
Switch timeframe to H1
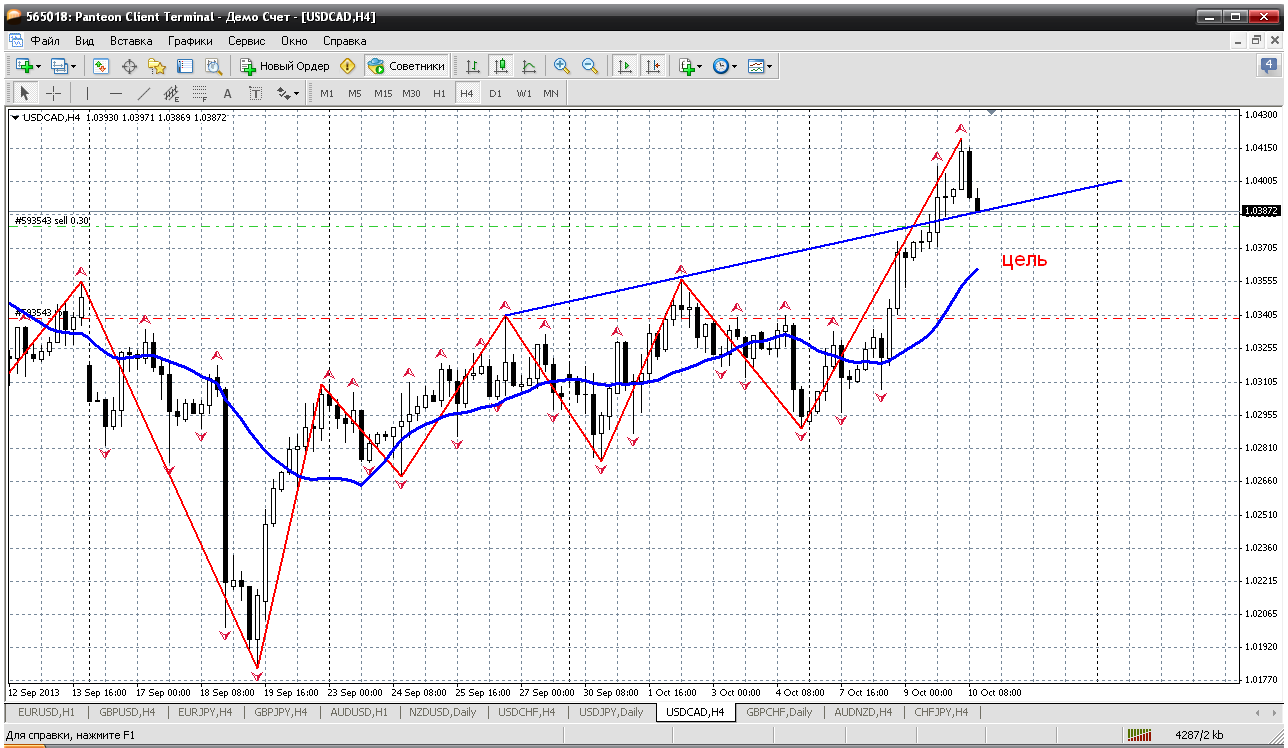point(440,93)
